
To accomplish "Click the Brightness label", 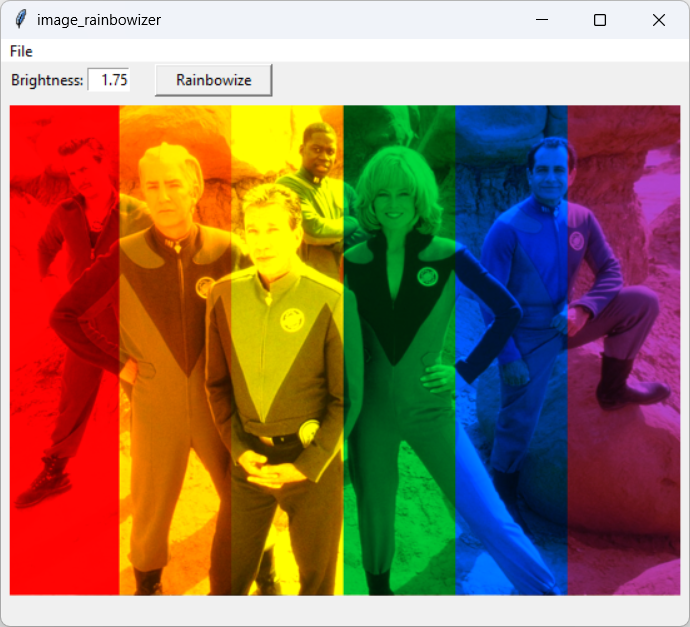I will coord(47,80).
